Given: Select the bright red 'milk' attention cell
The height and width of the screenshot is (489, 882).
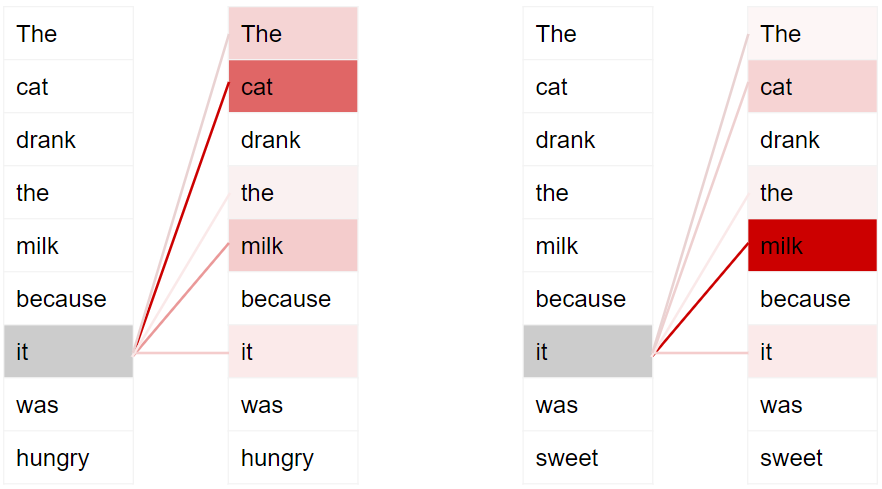Looking at the screenshot, I should (x=811, y=246).
